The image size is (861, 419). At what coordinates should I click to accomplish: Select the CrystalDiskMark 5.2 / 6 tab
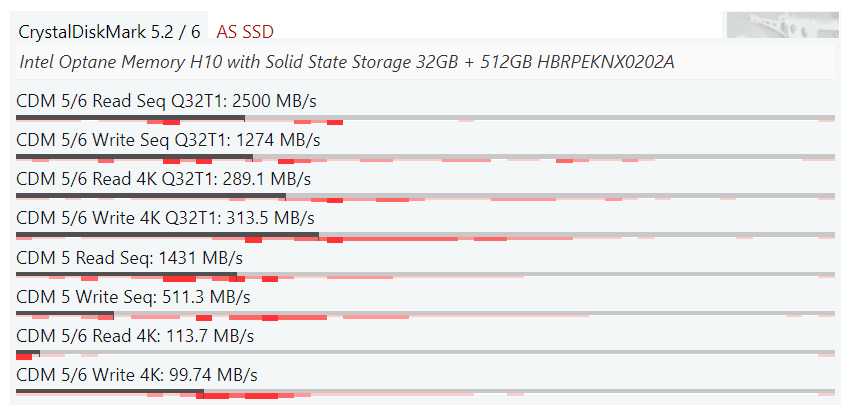point(109,32)
